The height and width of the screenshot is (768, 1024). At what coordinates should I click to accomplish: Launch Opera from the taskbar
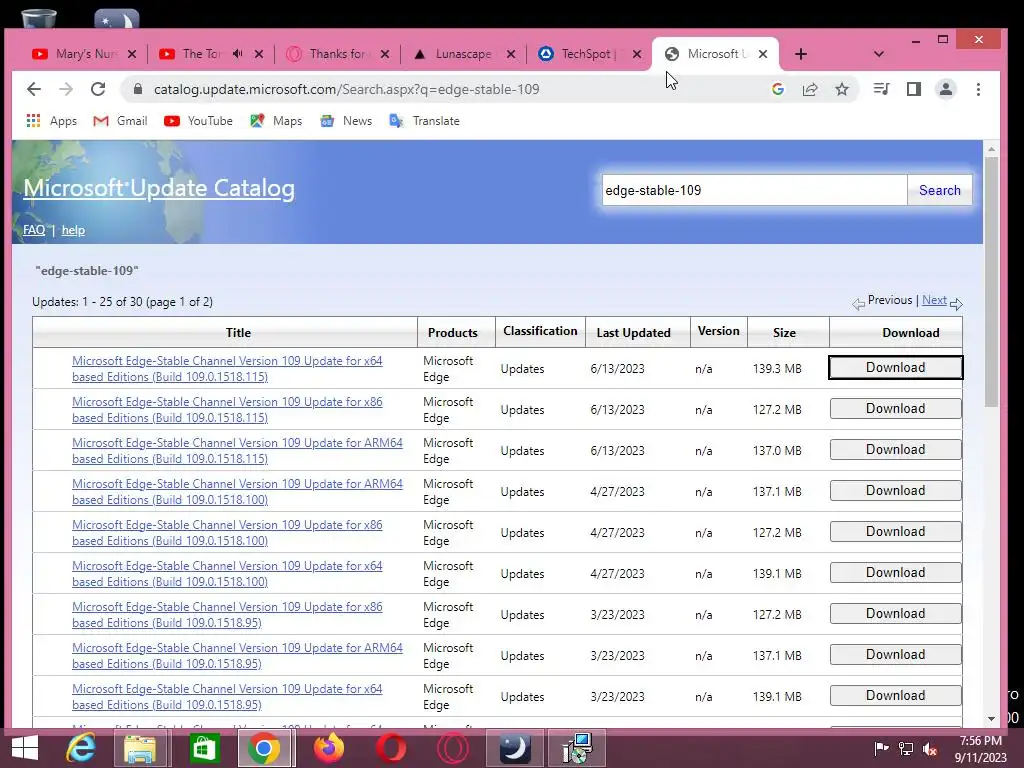coord(391,748)
